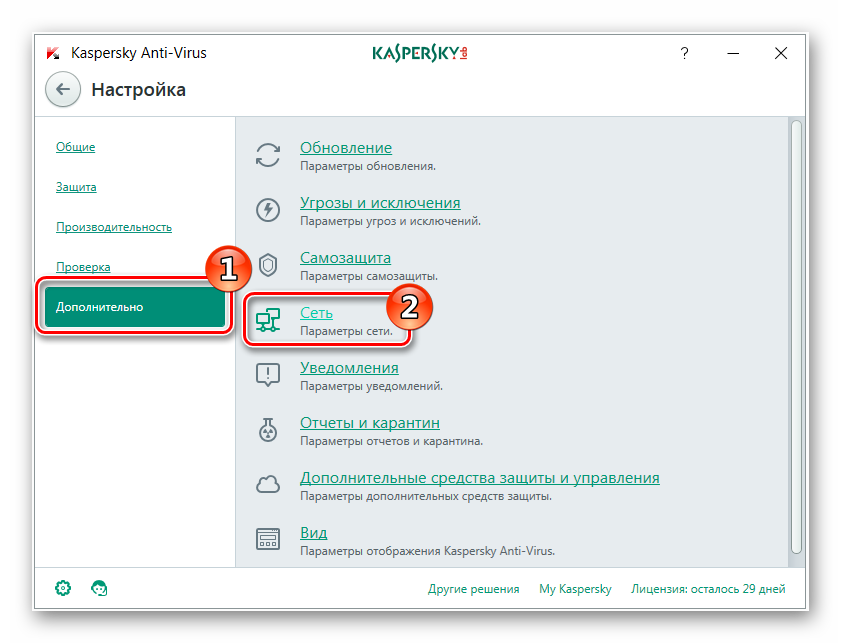Switch to the Проверка tab
Screen dimensions: 841x643
pos(83,267)
